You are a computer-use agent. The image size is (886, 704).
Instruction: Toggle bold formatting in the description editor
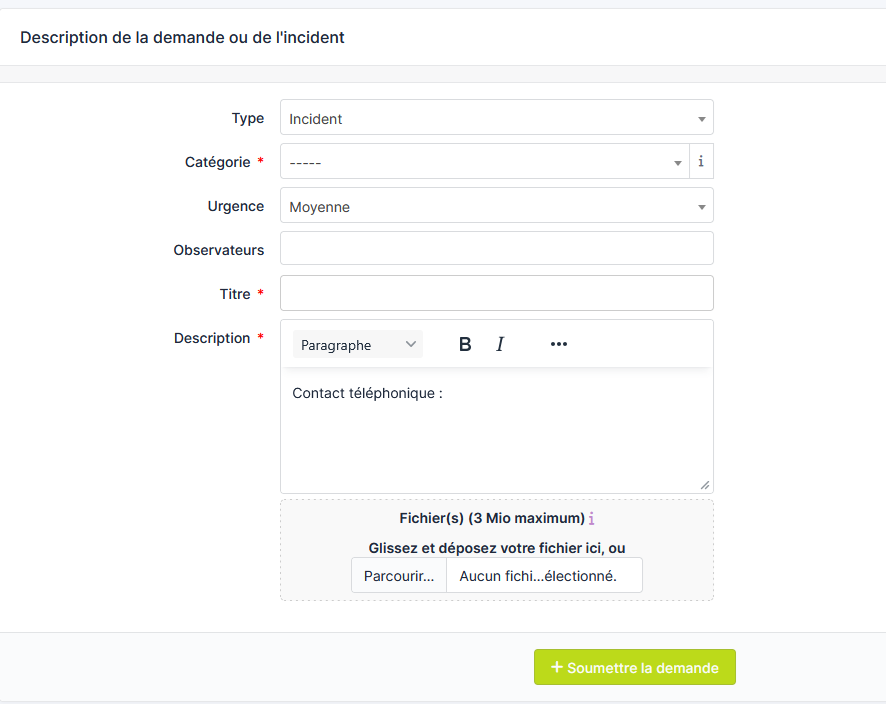click(x=465, y=344)
